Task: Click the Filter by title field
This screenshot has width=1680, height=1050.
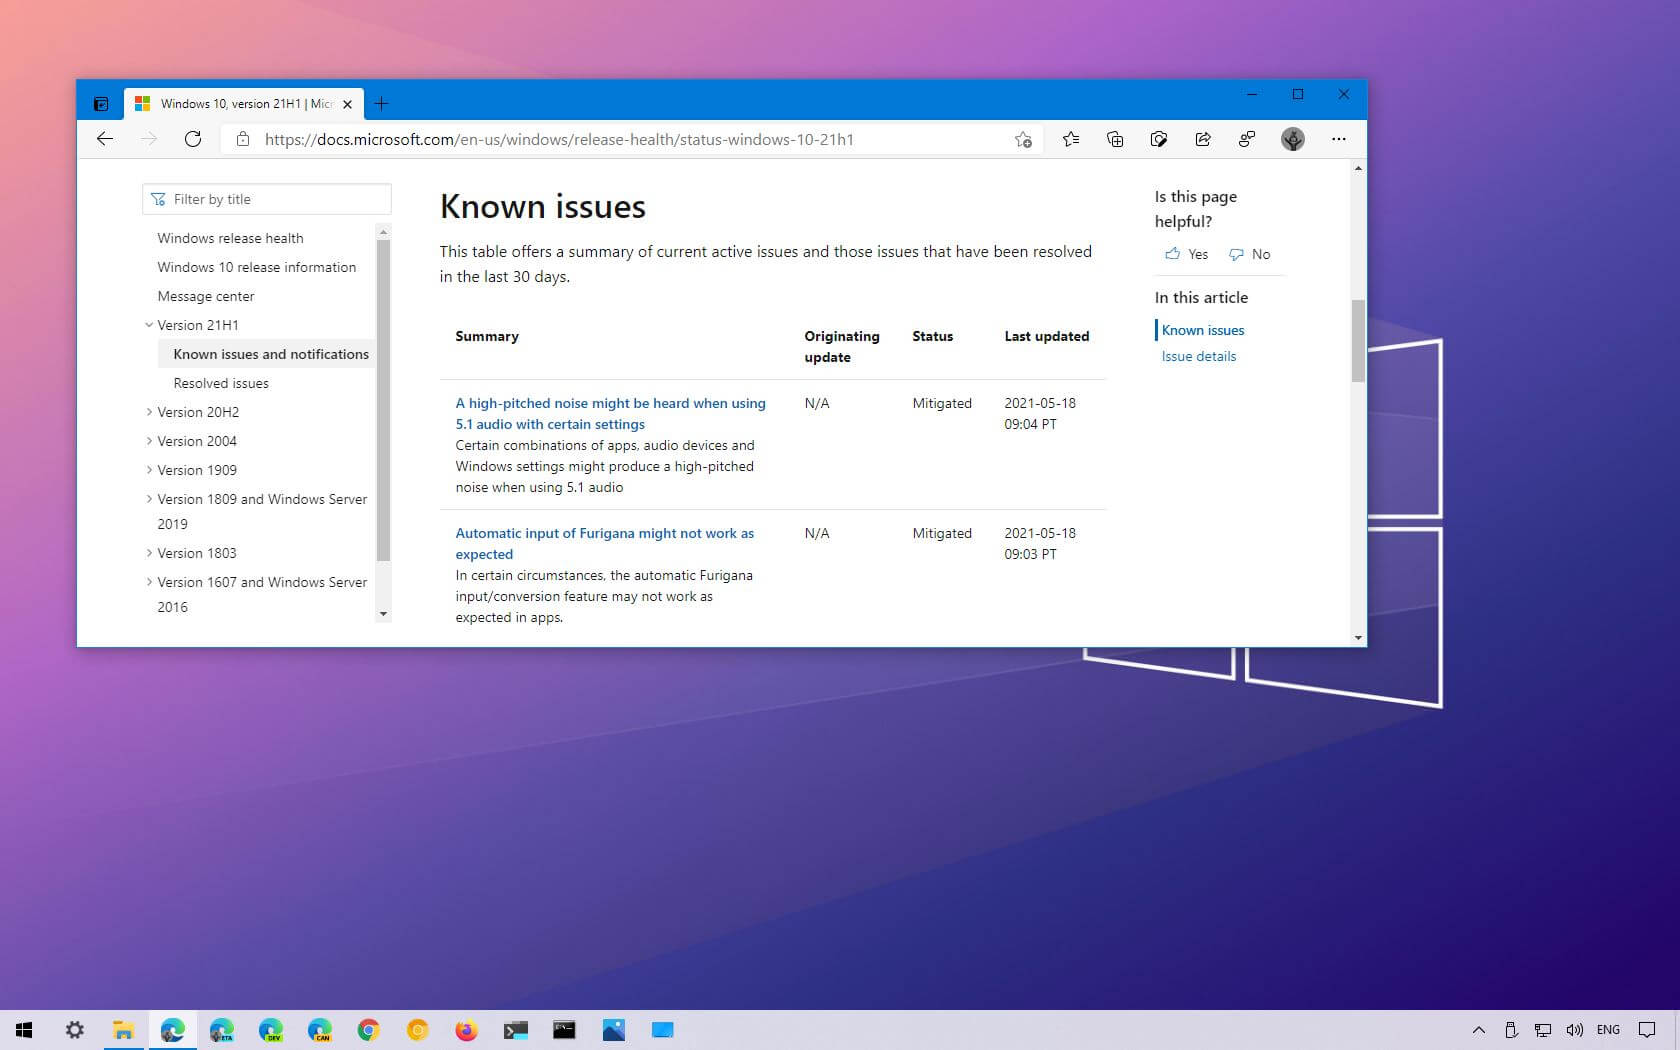Action: tap(267, 199)
